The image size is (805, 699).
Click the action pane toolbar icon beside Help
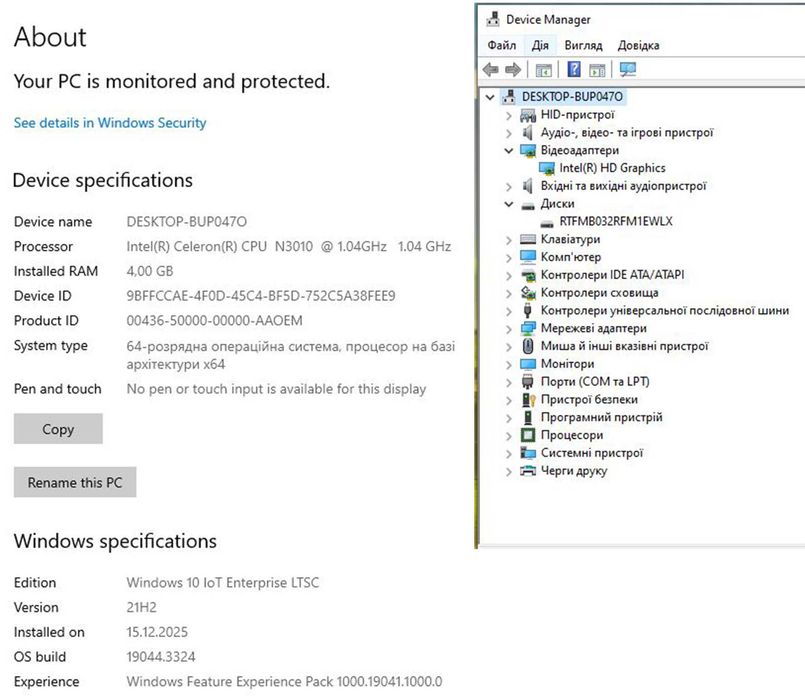click(x=597, y=70)
